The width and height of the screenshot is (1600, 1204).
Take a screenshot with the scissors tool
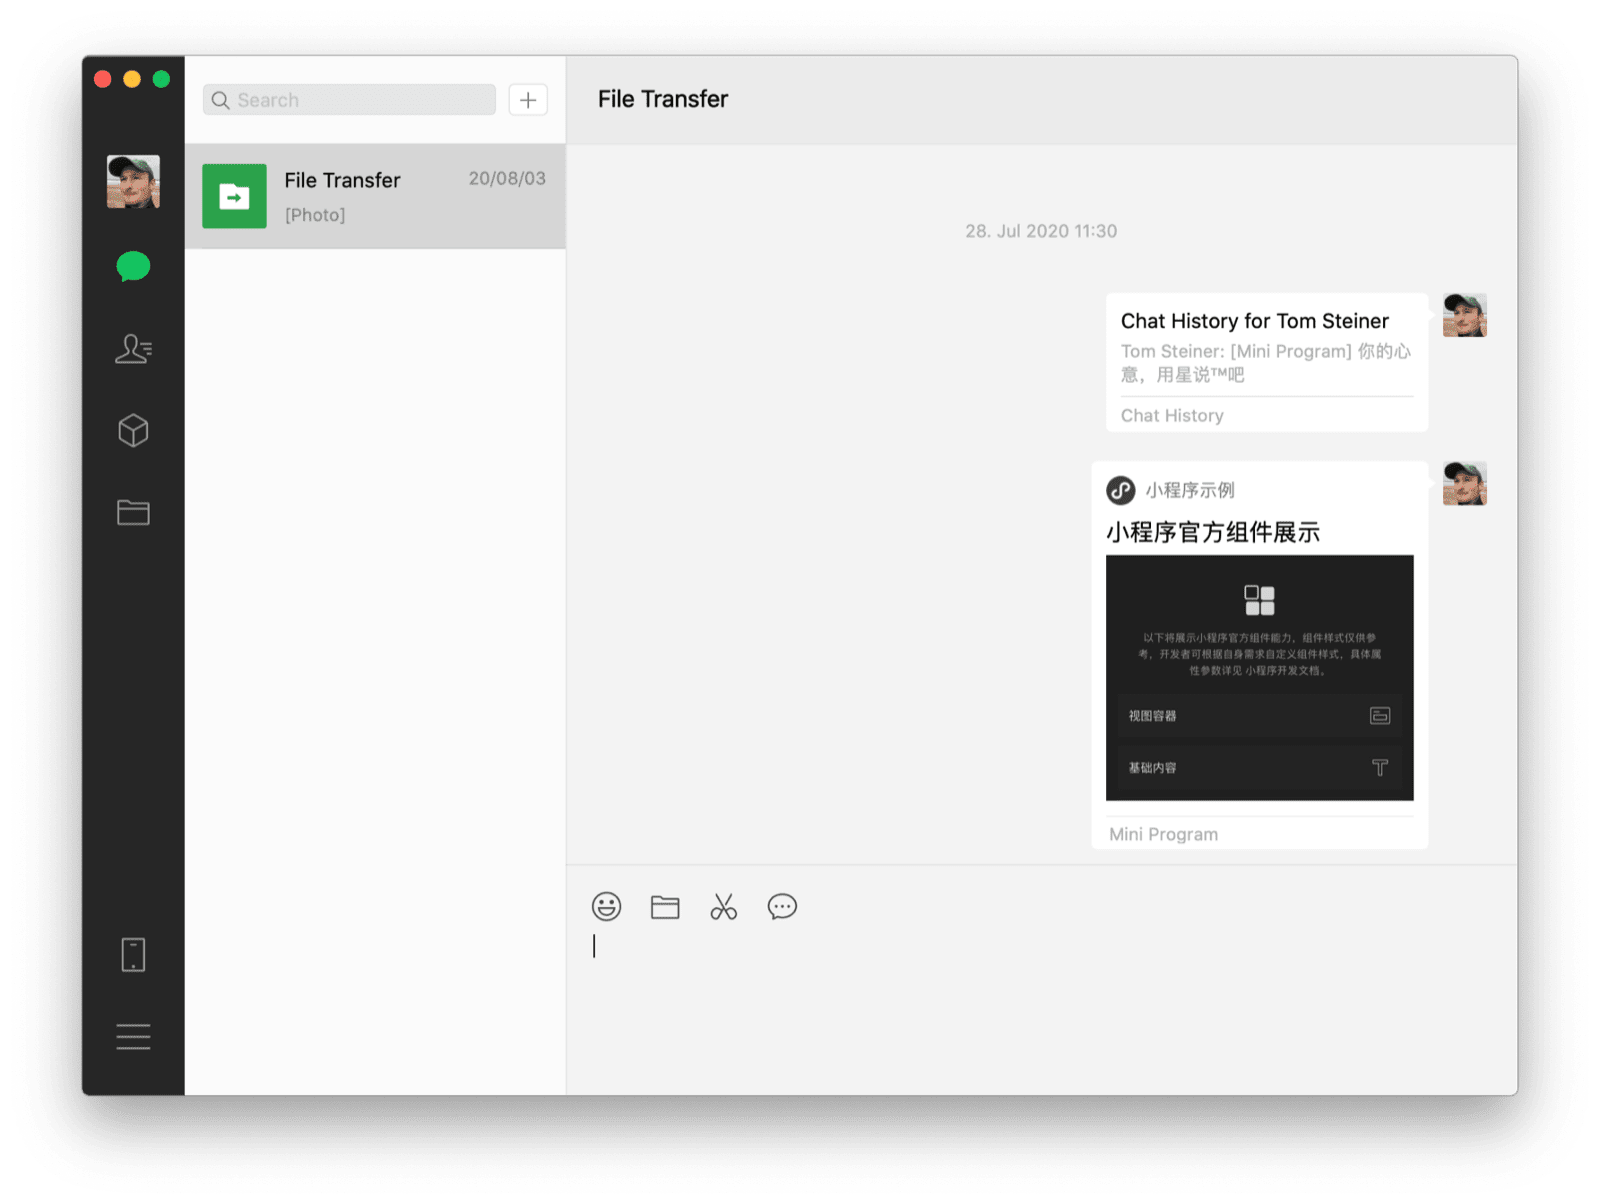click(x=724, y=907)
